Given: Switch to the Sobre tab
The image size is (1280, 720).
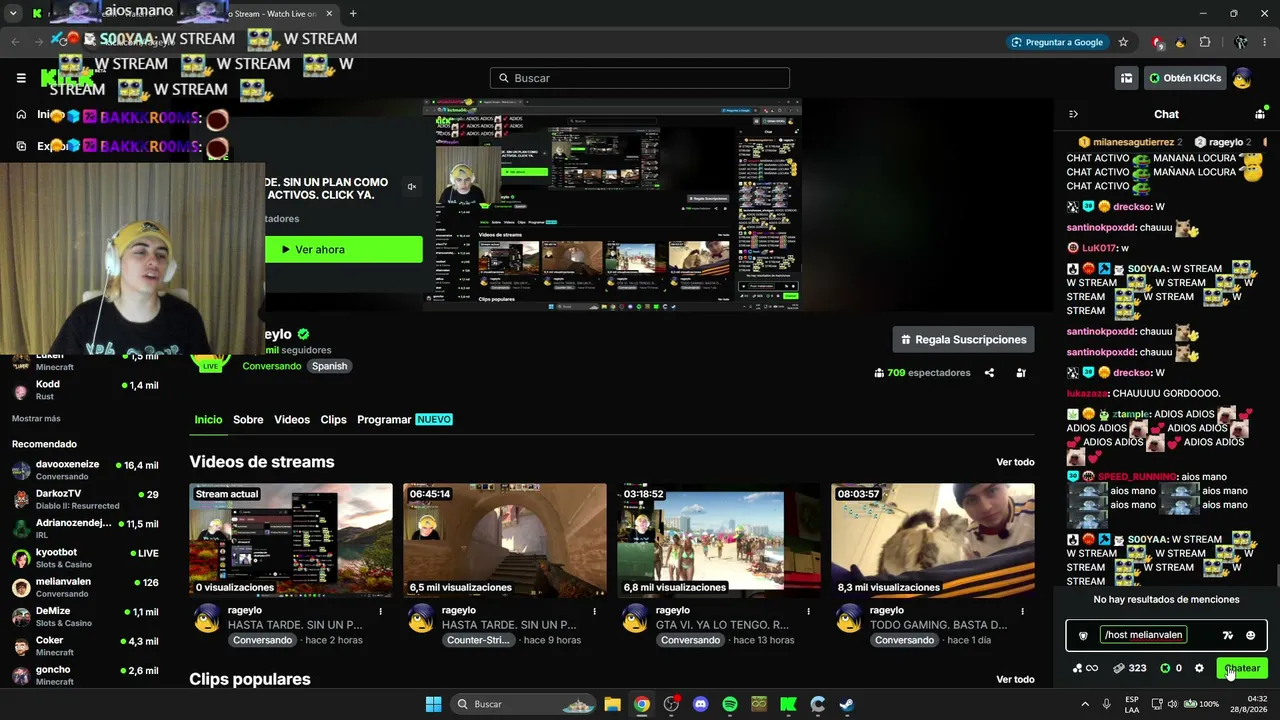Looking at the screenshot, I should [248, 420].
